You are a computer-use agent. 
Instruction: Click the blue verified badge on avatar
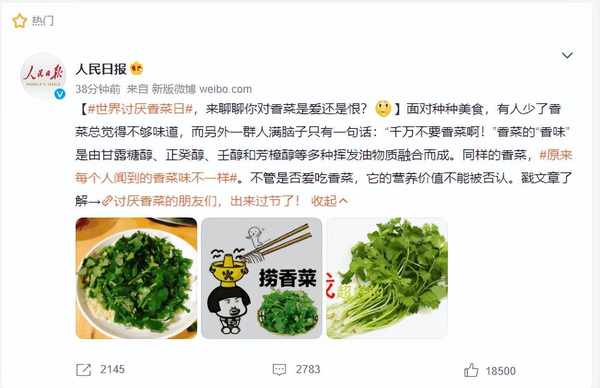pos(60,94)
